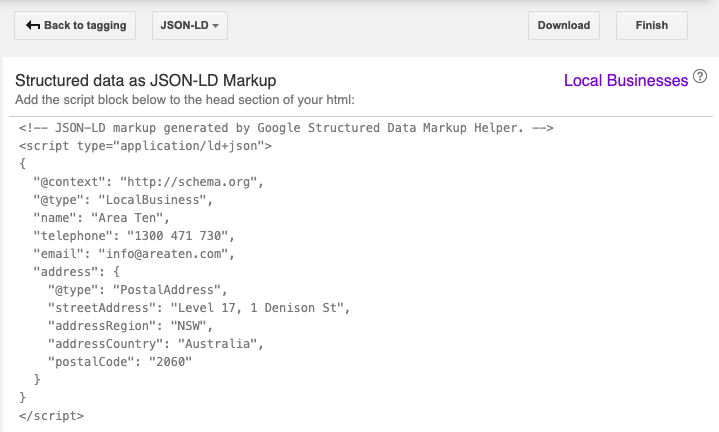The image size is (719, 432).
Task: Click the LocalBusiness @type line
Action: pyautogui.click(x=137, y=200)
